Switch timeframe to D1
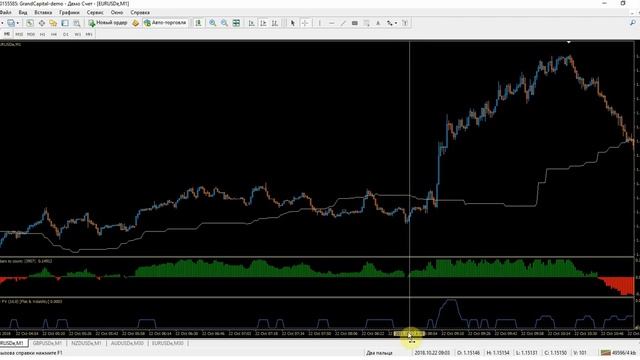 (x=66, y=34)
